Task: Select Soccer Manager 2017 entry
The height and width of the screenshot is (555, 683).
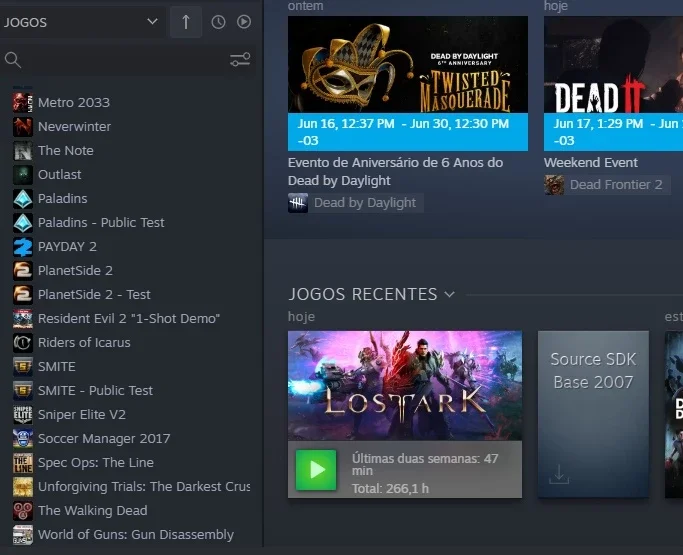Action: [x=104, y=438]
